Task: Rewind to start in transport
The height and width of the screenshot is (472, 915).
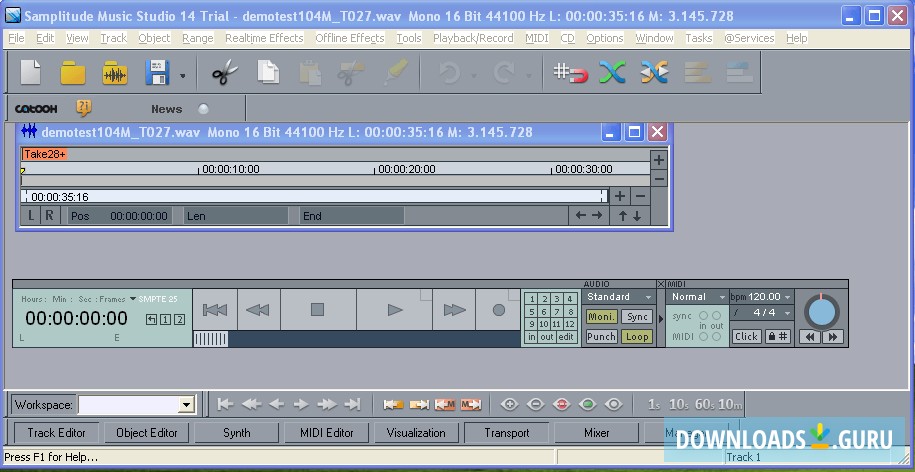Action: 215,310
